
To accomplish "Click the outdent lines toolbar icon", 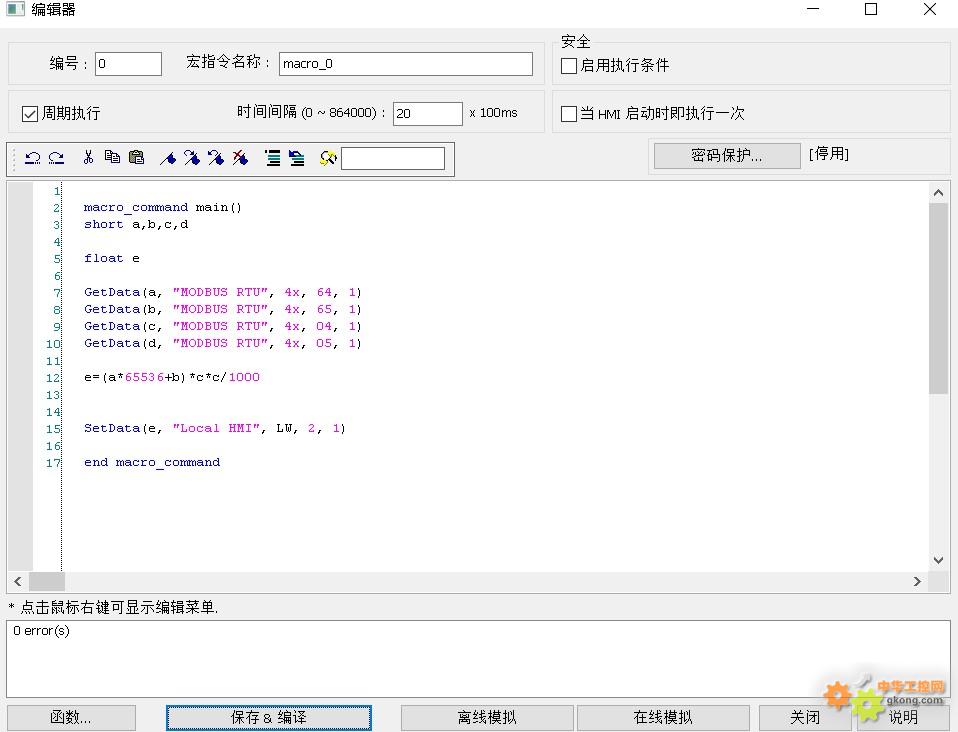I will (297, 158).
